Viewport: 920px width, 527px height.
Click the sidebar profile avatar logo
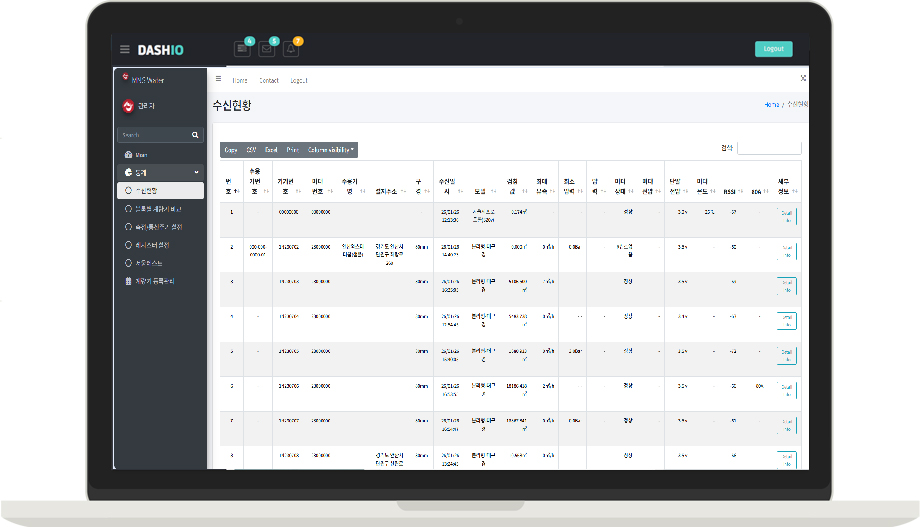pyautogui.click(x=128, y=106)
